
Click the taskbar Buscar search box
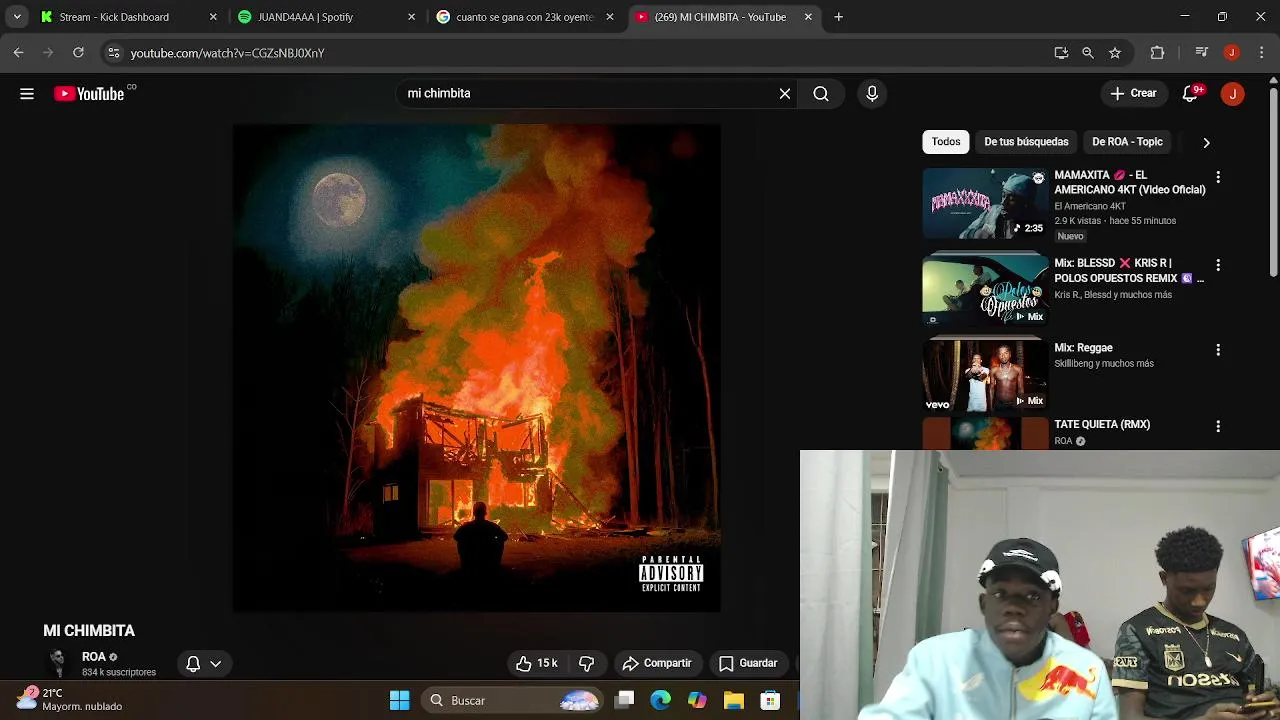click(x=510, y=700)
